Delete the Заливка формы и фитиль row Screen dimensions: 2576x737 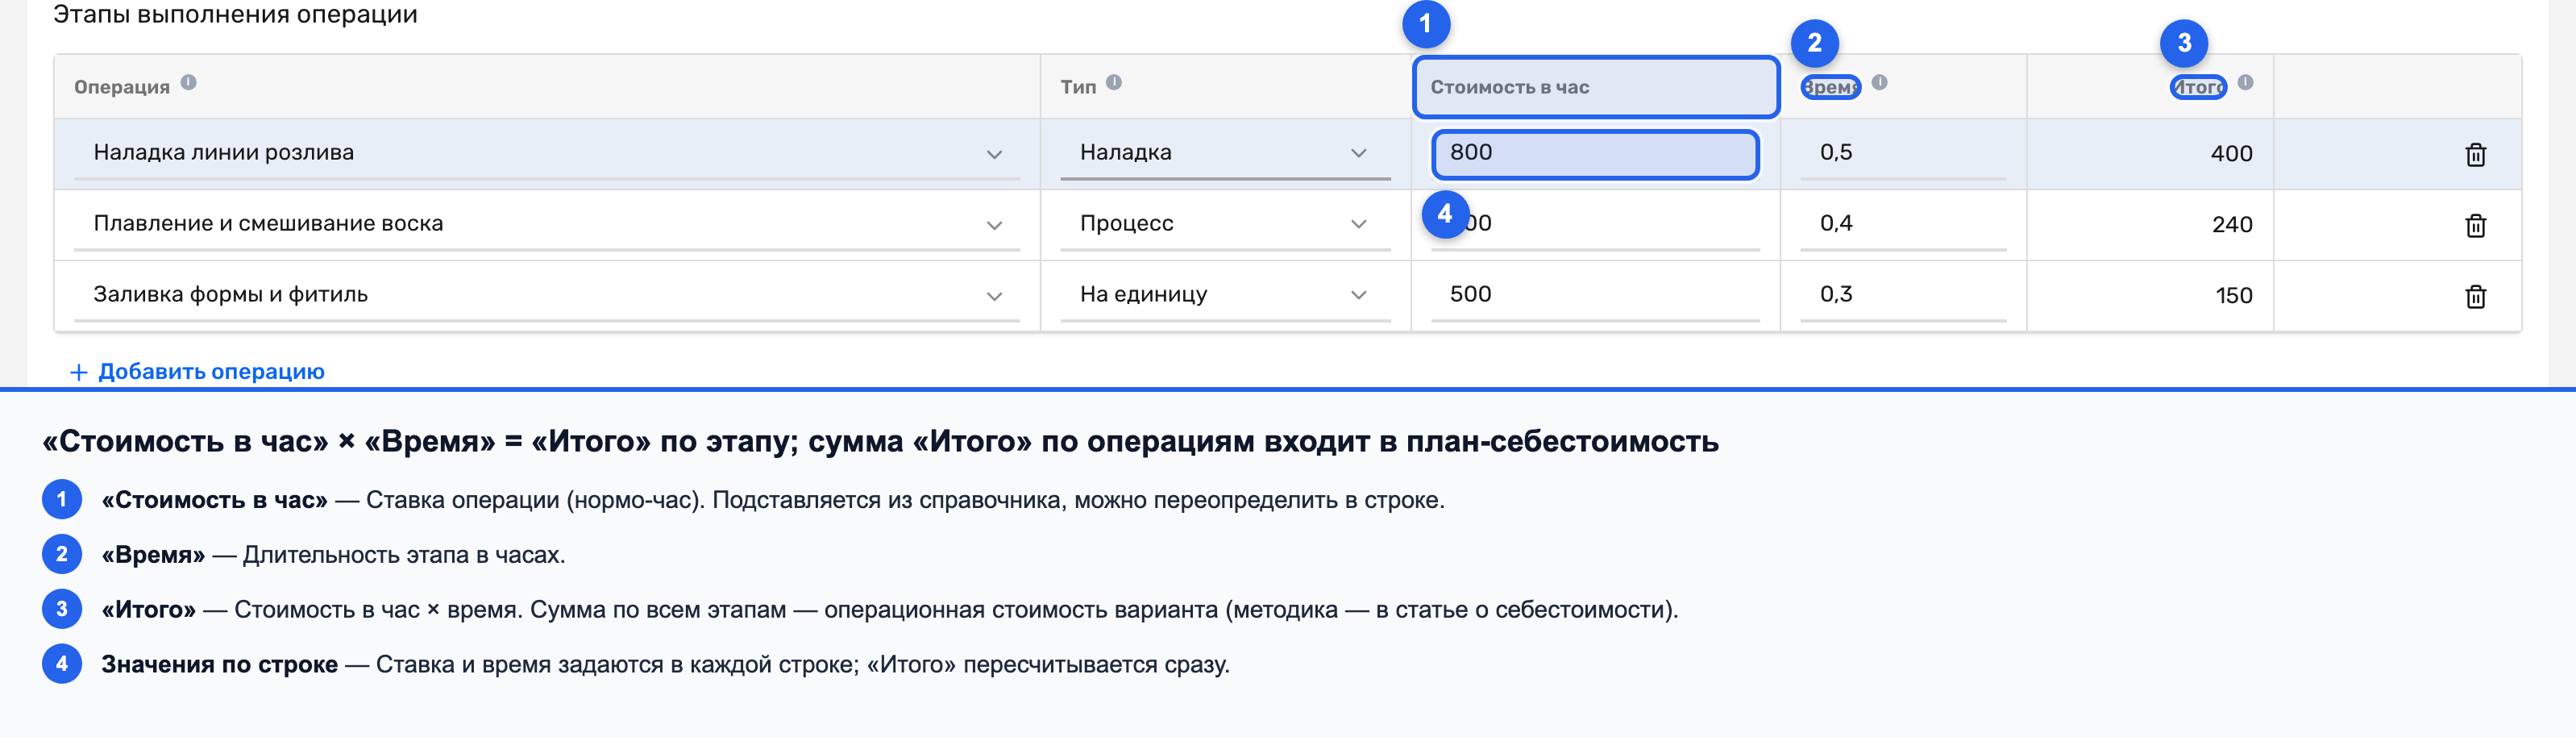pyautogui.click(x=2475, y=297)
